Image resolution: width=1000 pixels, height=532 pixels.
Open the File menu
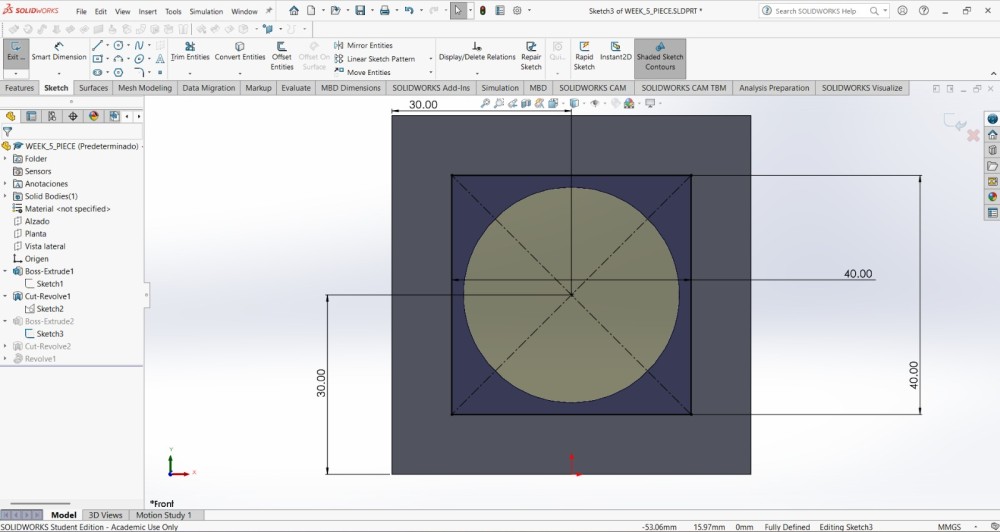(81, 11)
